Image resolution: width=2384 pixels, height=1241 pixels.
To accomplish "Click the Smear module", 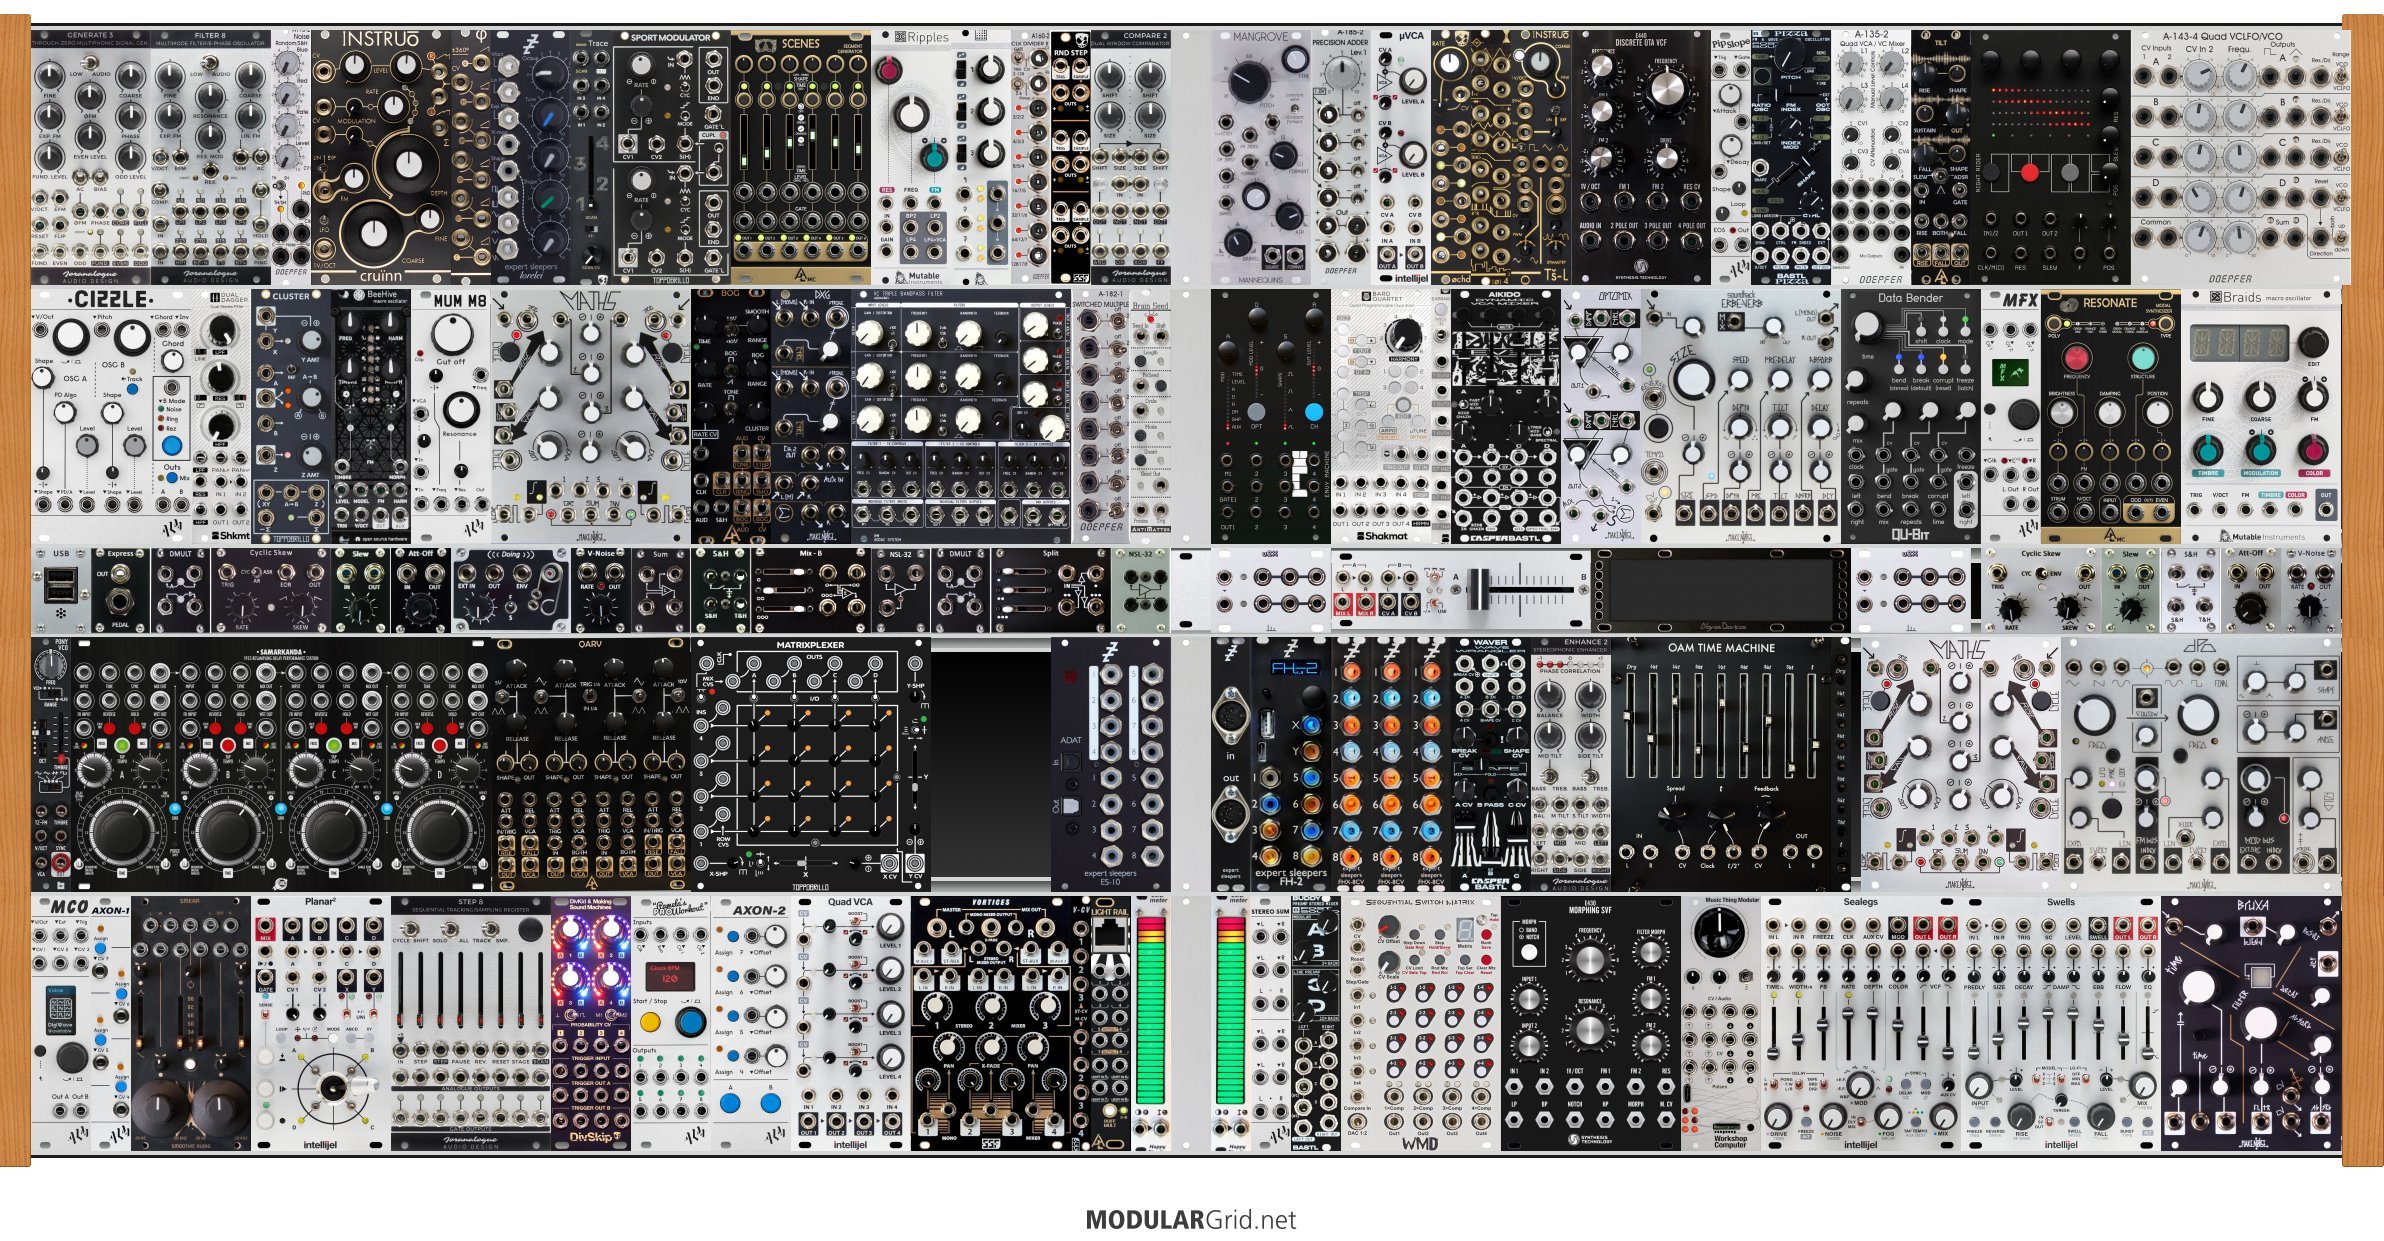I will (191, 1023).
